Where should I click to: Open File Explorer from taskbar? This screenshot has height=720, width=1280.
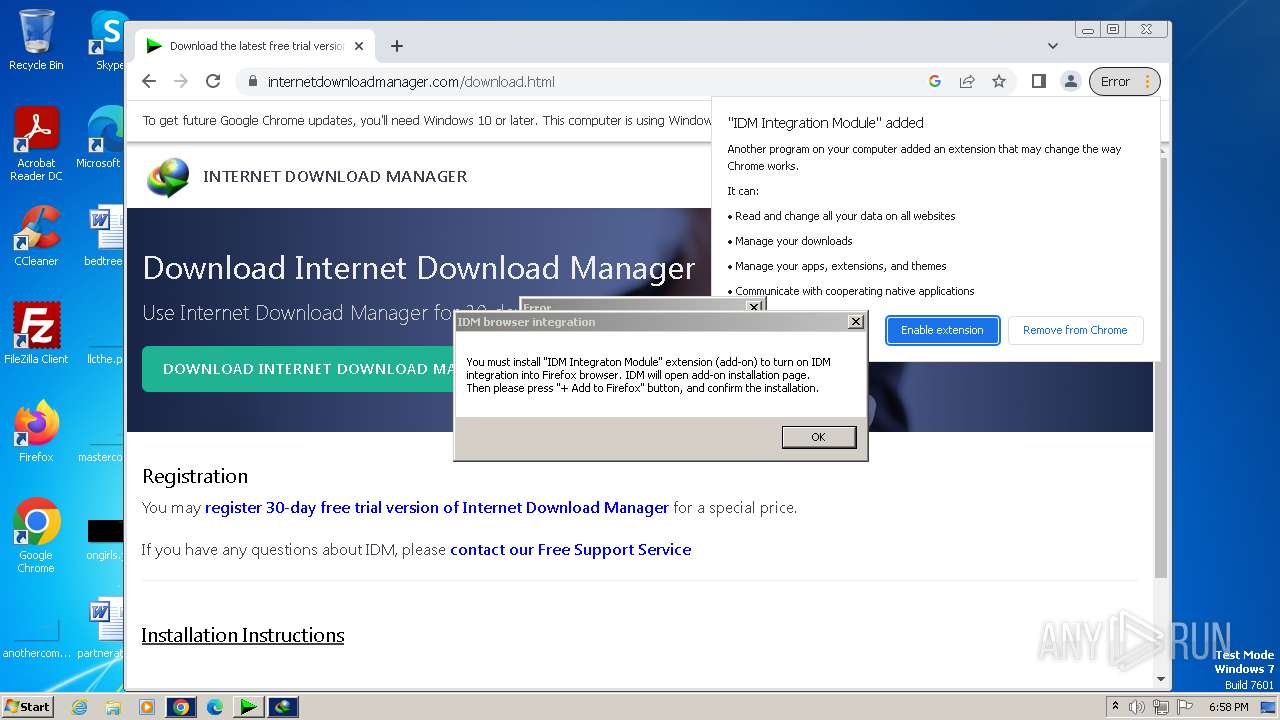pyautogui.click(x=113, y=707)
